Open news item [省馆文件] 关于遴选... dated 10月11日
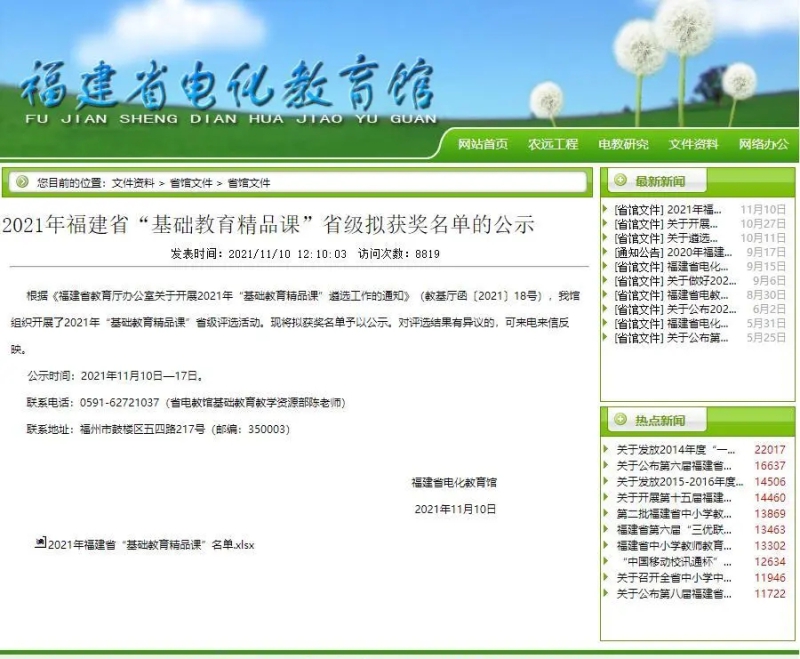The width and height of the screenshot is (800, 659). click(x=666, y=238)
